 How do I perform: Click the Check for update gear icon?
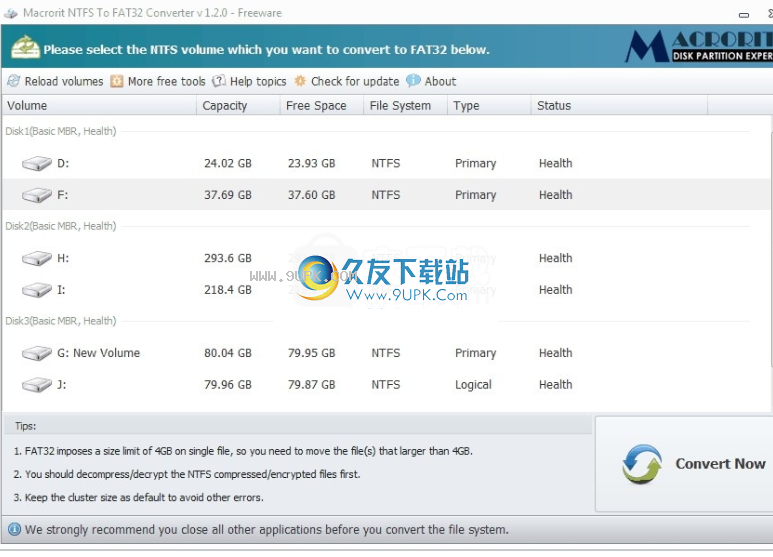[x=300, y=81]
